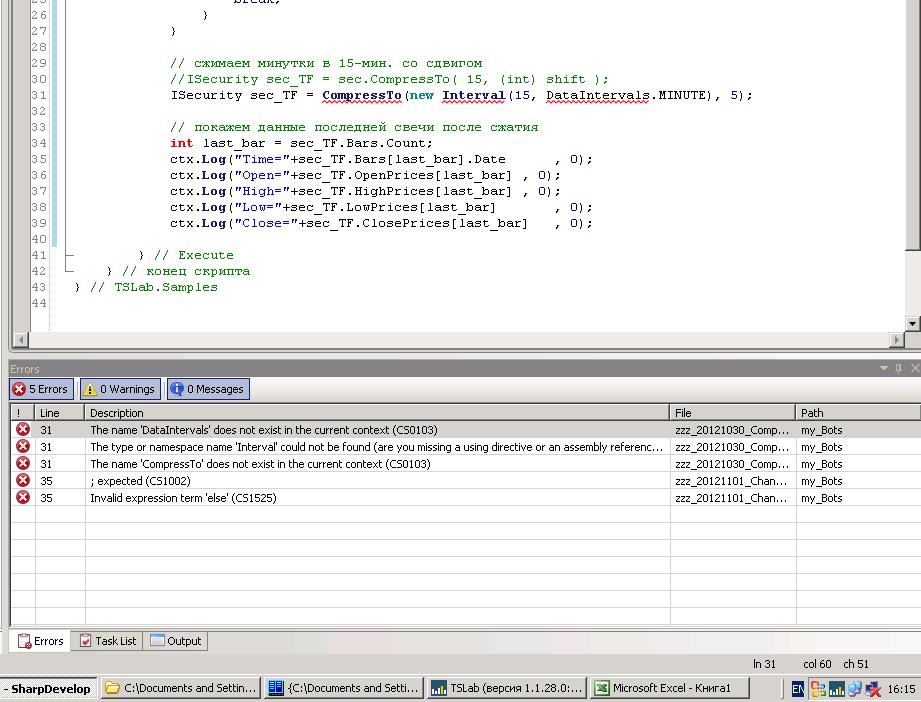Image resolution: width=921 pixels, height=702 pixels.
Task: Select the Errors tab at bottom
Action: click(x=40, y=641)
